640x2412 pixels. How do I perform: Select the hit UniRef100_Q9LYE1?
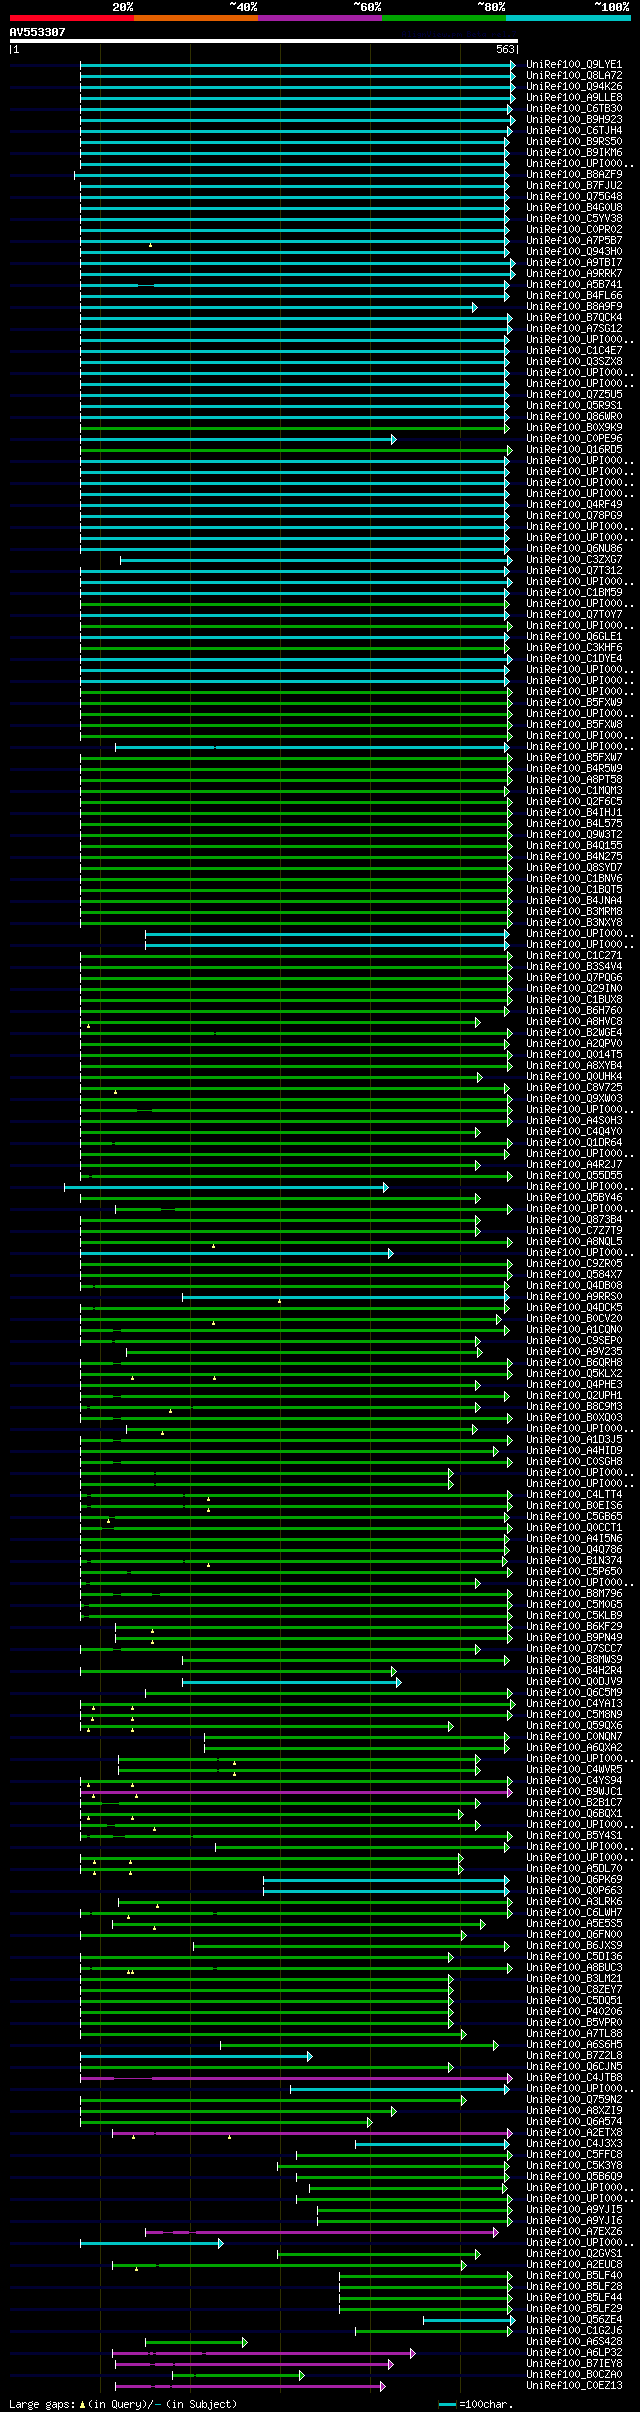tap(574, 65)
